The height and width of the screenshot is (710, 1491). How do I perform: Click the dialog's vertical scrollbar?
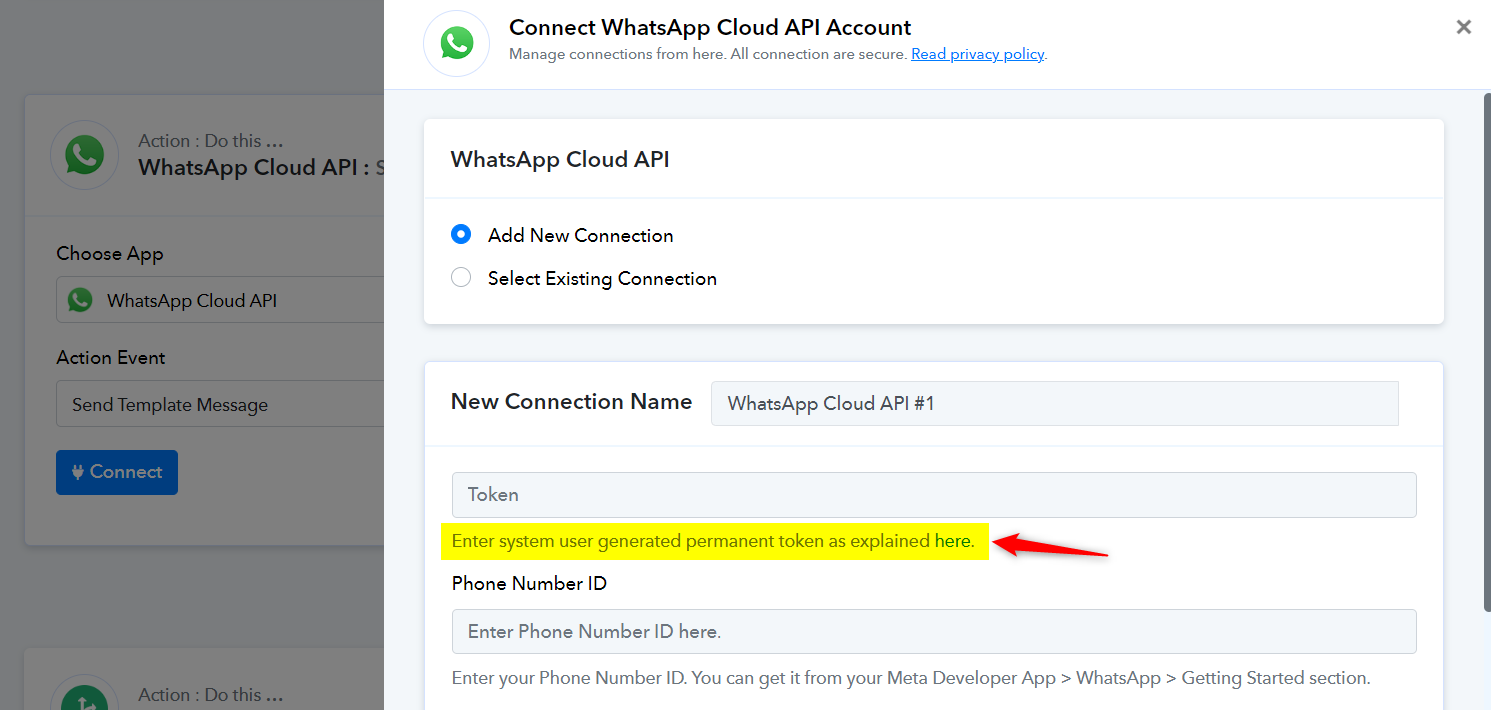click(1486, 350)
